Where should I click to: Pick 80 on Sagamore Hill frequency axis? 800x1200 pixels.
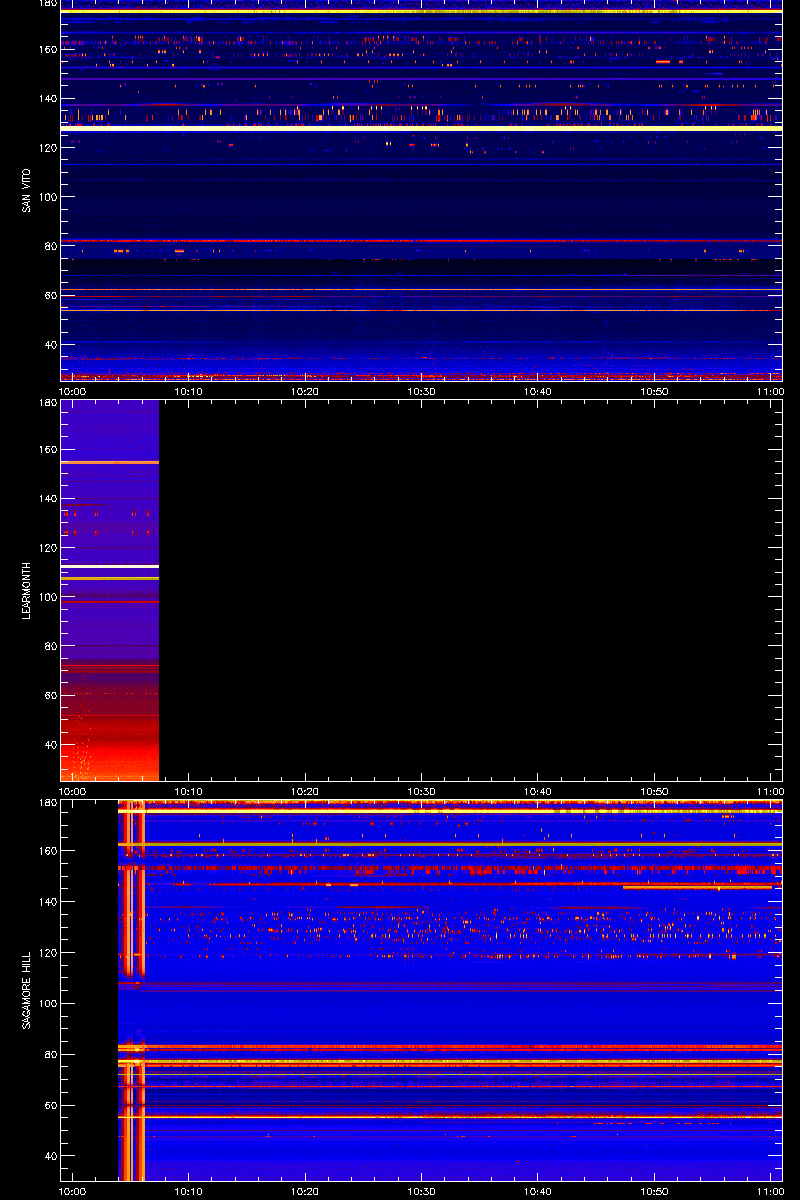[x=49, y=1055]
